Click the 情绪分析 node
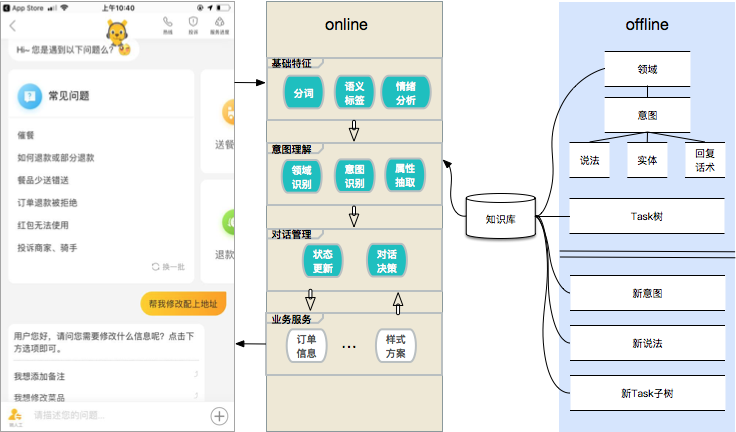 tap(406, 93)
